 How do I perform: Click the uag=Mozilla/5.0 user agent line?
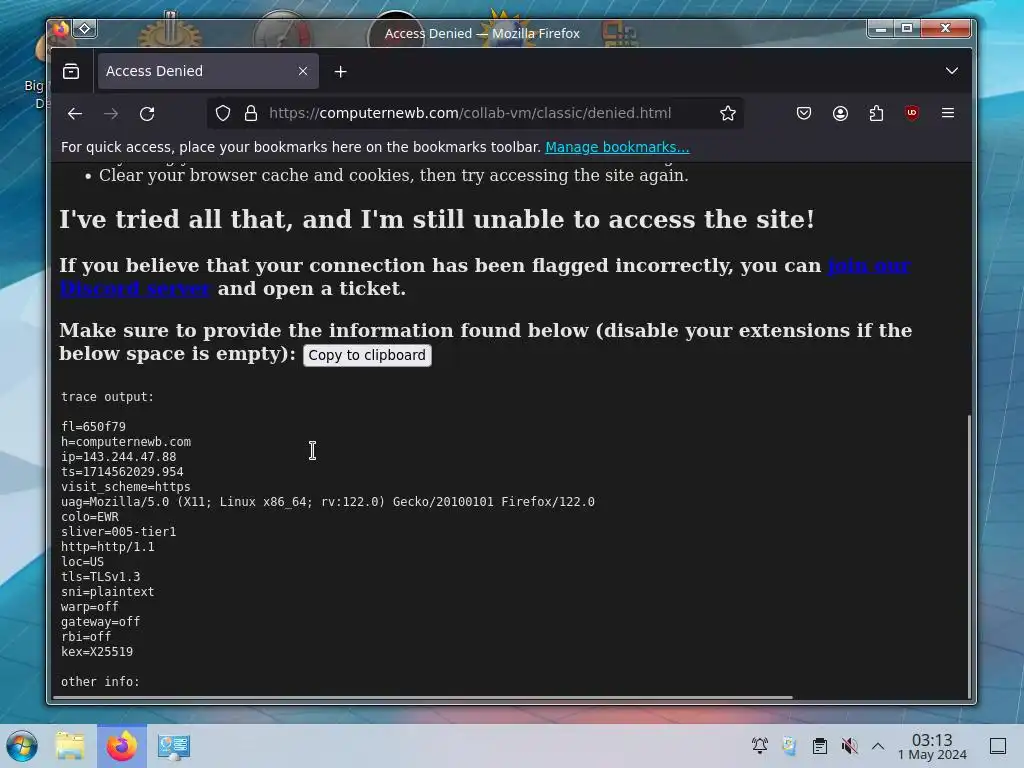pyautogui.click(x=328, y=502)
